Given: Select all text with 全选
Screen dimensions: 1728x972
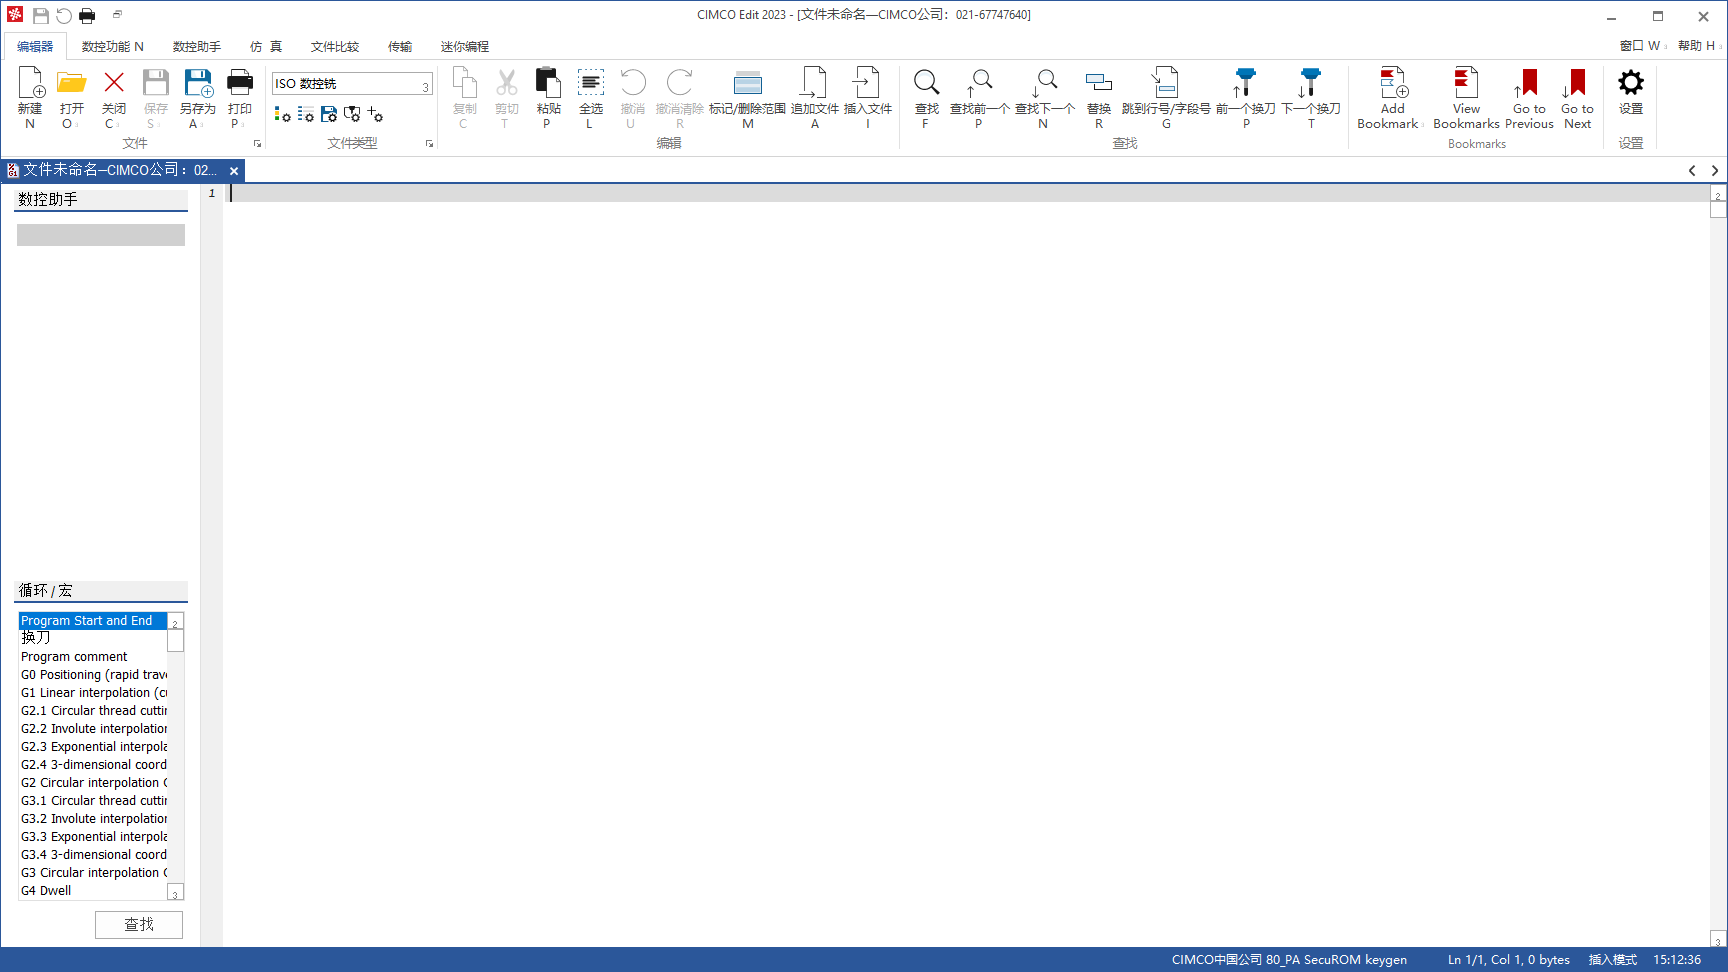Looking at the screenshot, I should point(591,97).
